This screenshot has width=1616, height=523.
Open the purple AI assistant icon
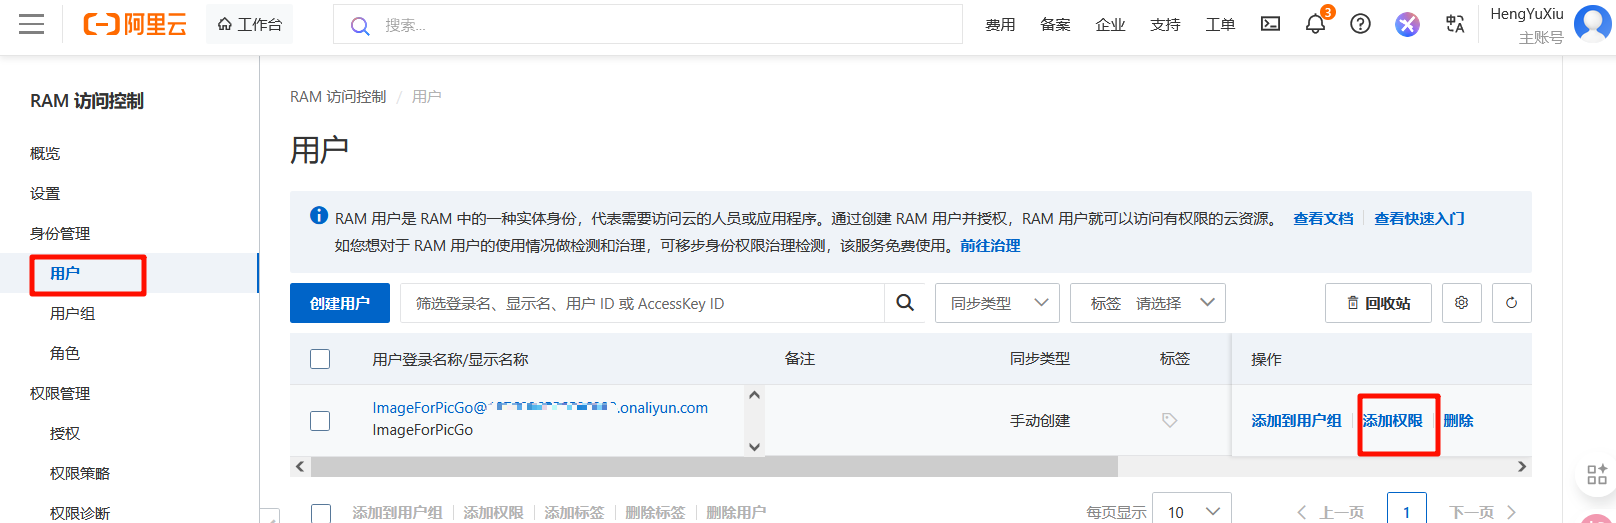tap(1407, 24)
